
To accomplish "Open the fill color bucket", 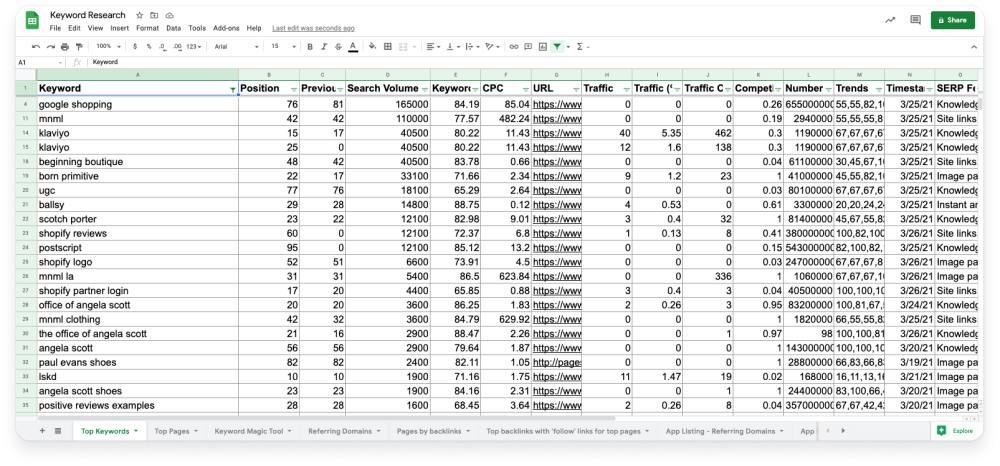I will (372, 47).
